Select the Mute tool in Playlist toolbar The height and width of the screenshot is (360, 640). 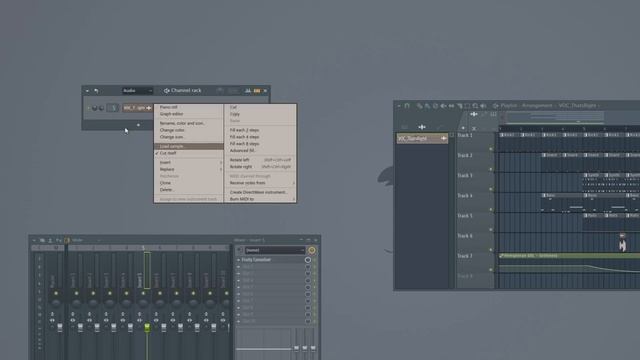[443, 106]
